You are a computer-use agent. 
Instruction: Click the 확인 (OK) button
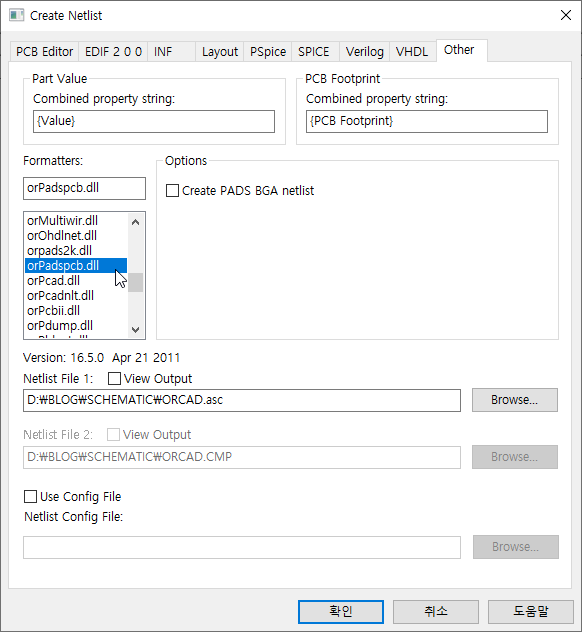click(x=341, y=611)
